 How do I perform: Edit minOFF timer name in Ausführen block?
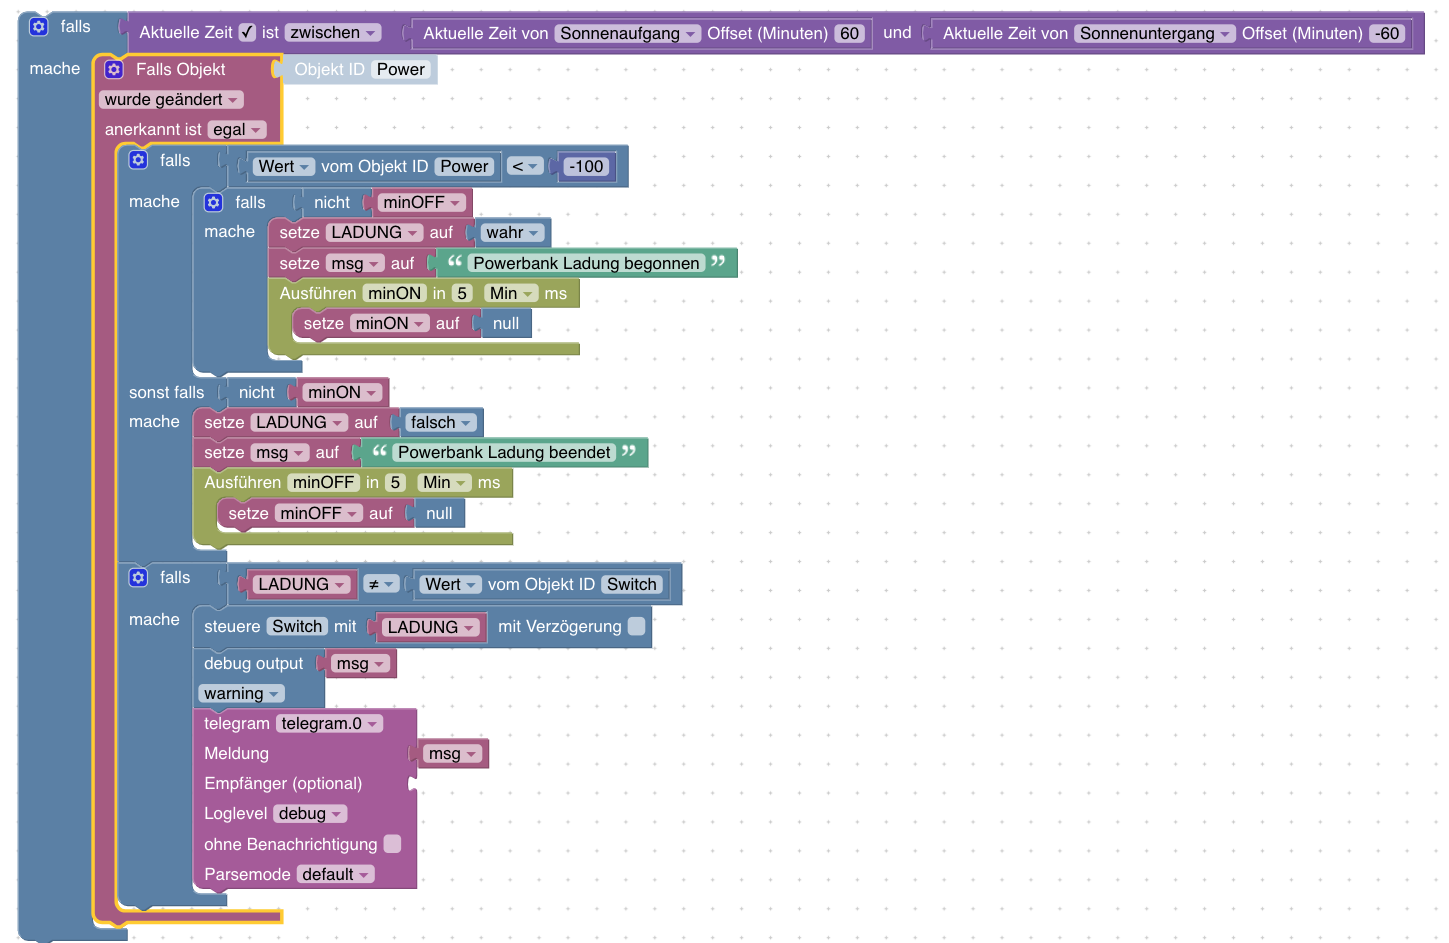coord(324,482)
